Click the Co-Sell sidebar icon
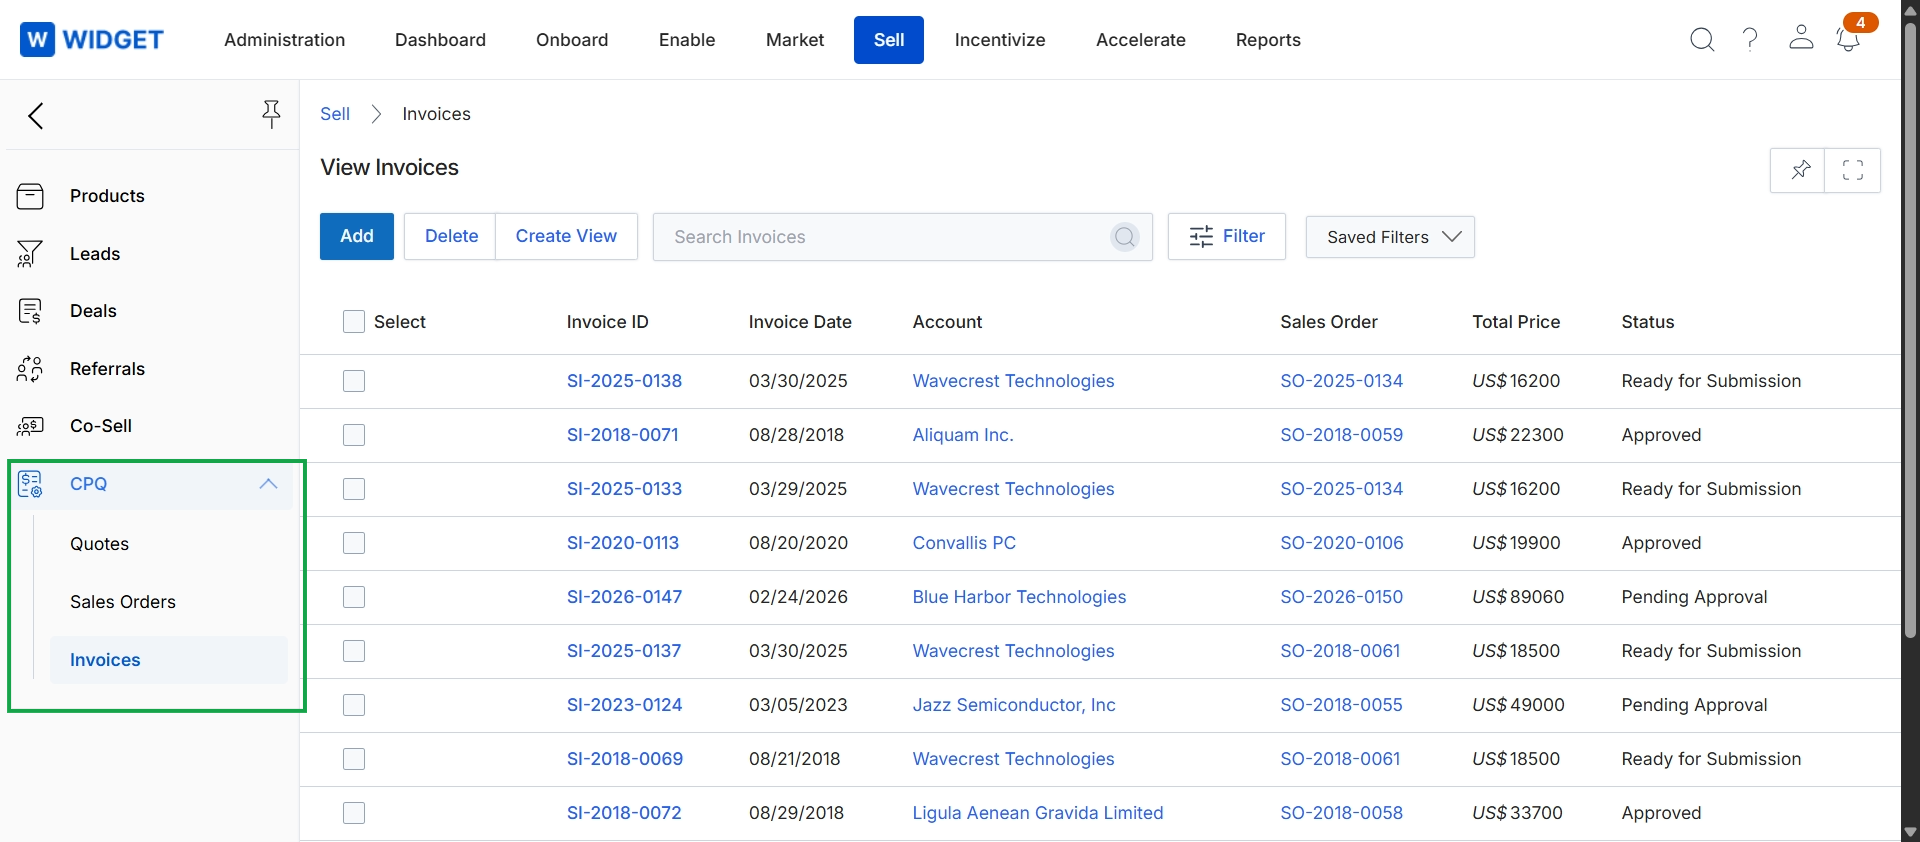The width and height of the screenshot is (1920, 842). click(30, 426)
